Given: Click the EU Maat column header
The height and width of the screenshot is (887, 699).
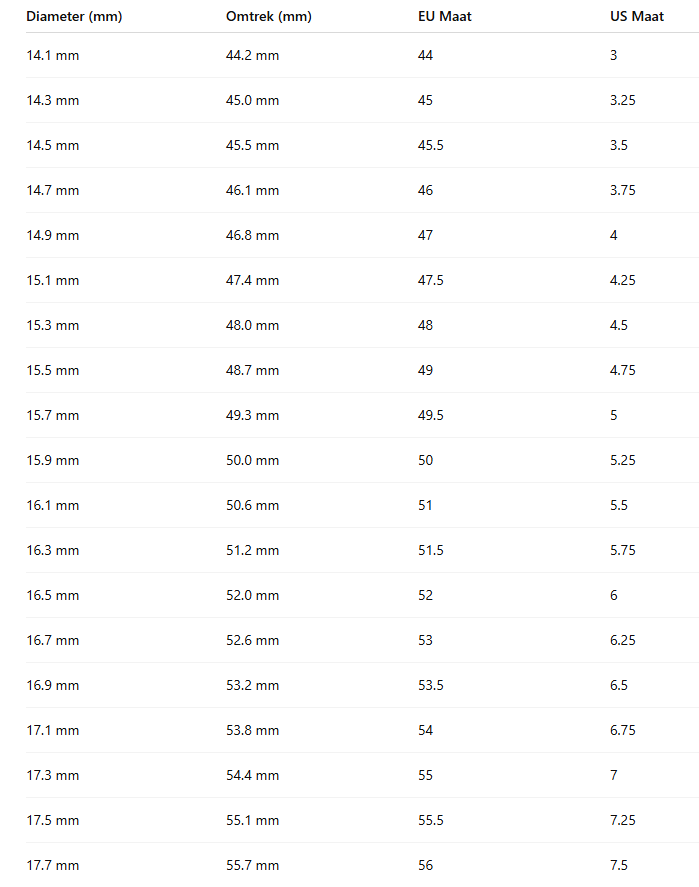Looking at the screenshot, I should (x=444, y=16).
